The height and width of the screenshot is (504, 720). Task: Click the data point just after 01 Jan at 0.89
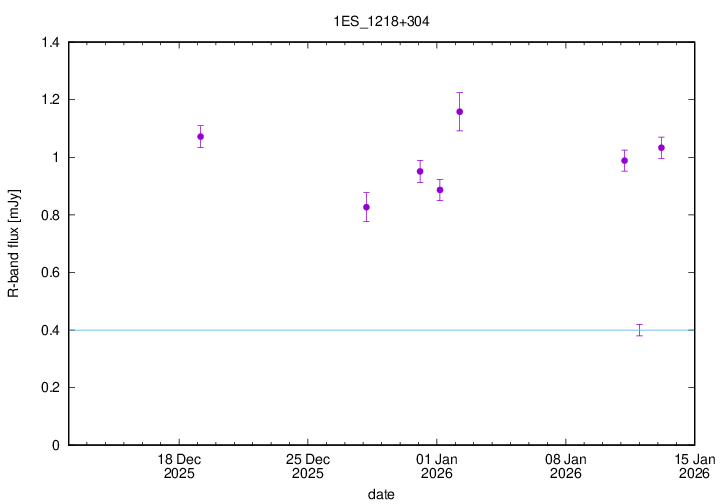tap(440, 190)
